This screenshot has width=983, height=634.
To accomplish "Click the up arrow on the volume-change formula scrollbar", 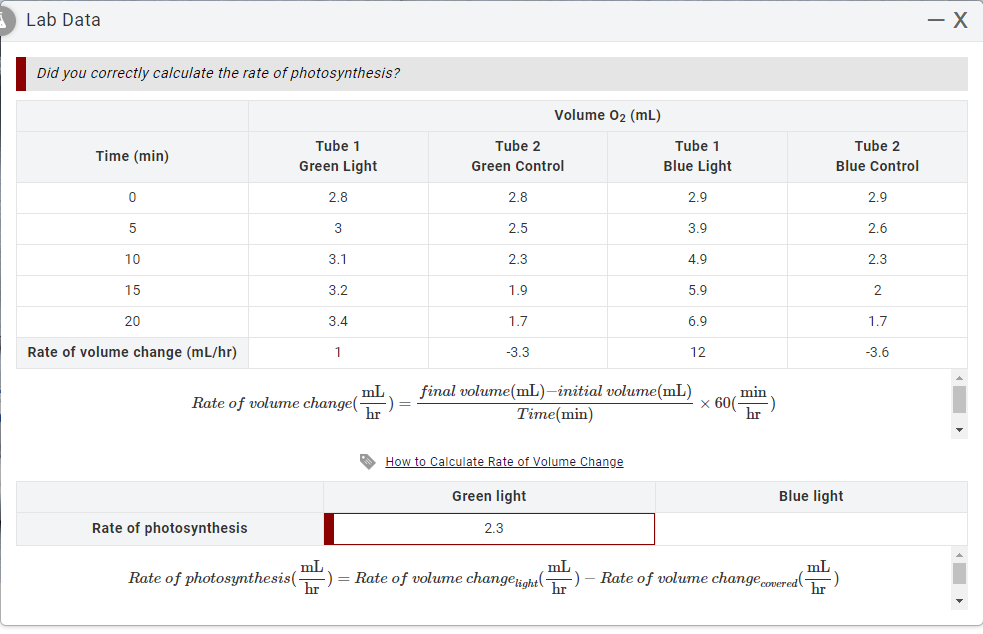I will click(959, 378).
